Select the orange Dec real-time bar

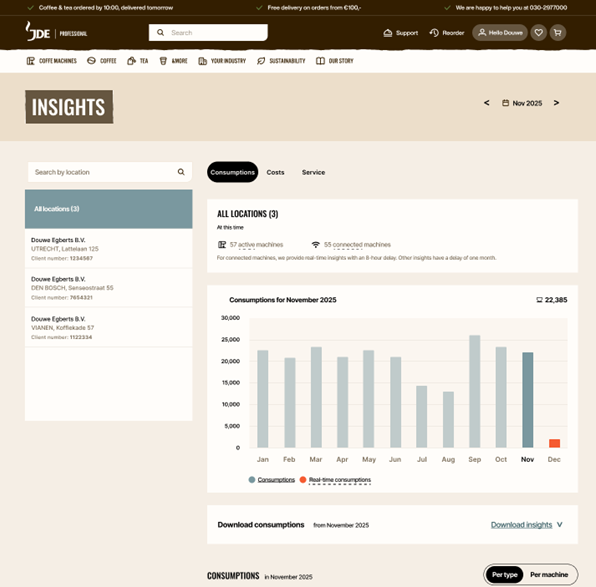(x=554, y=443)
